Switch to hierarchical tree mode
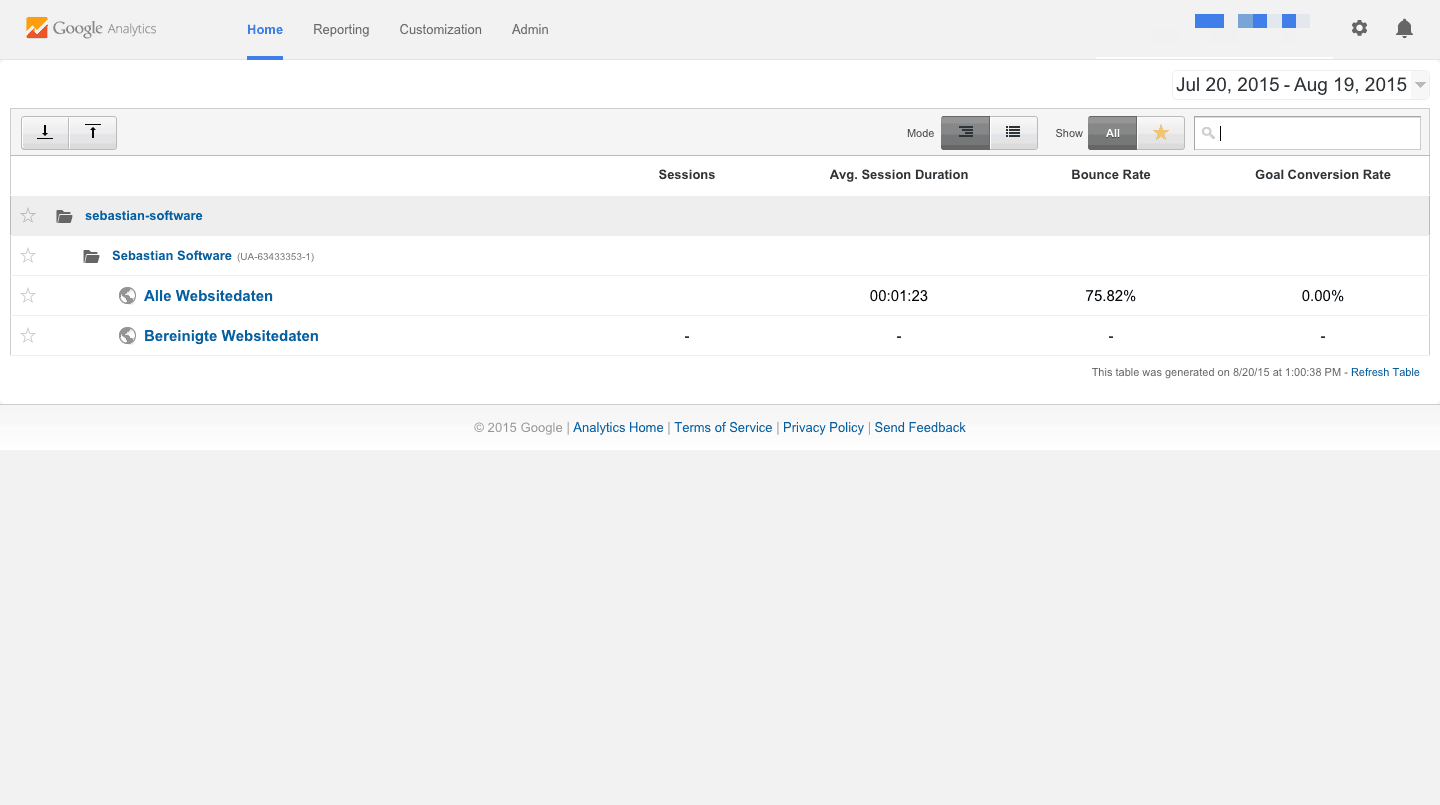 coord(965,132)
